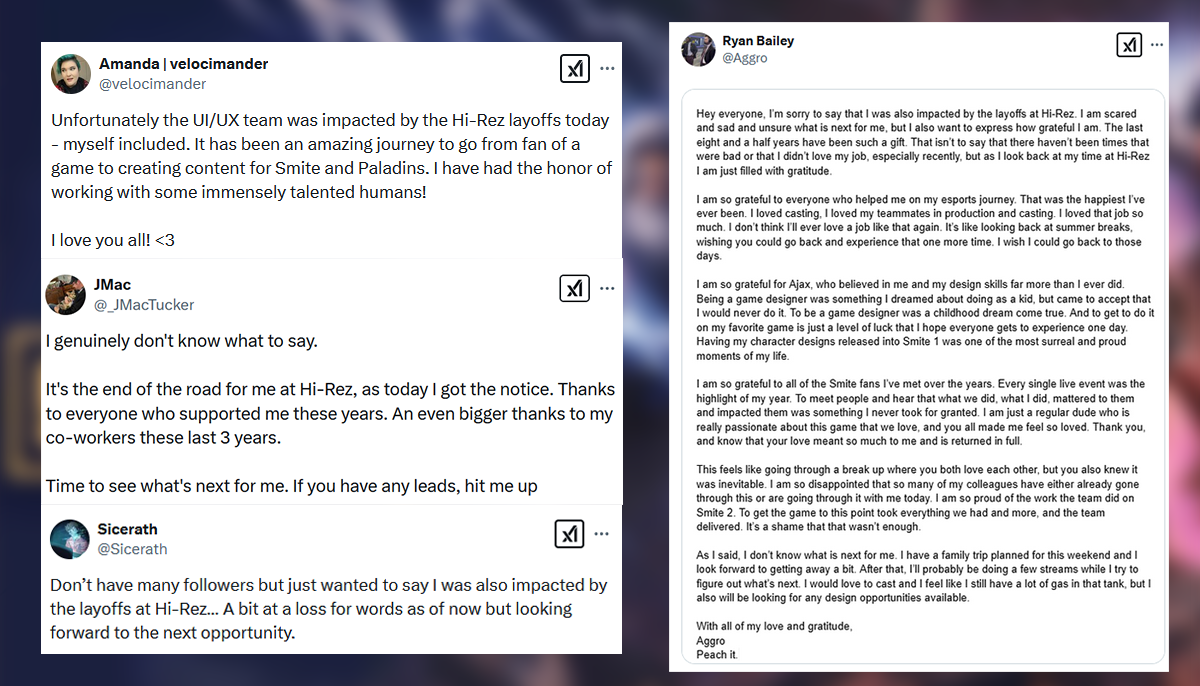Open the more options menu on Amanda's tweet
Viewport: 1200px width, 686px height.
(x=607, y=69)
